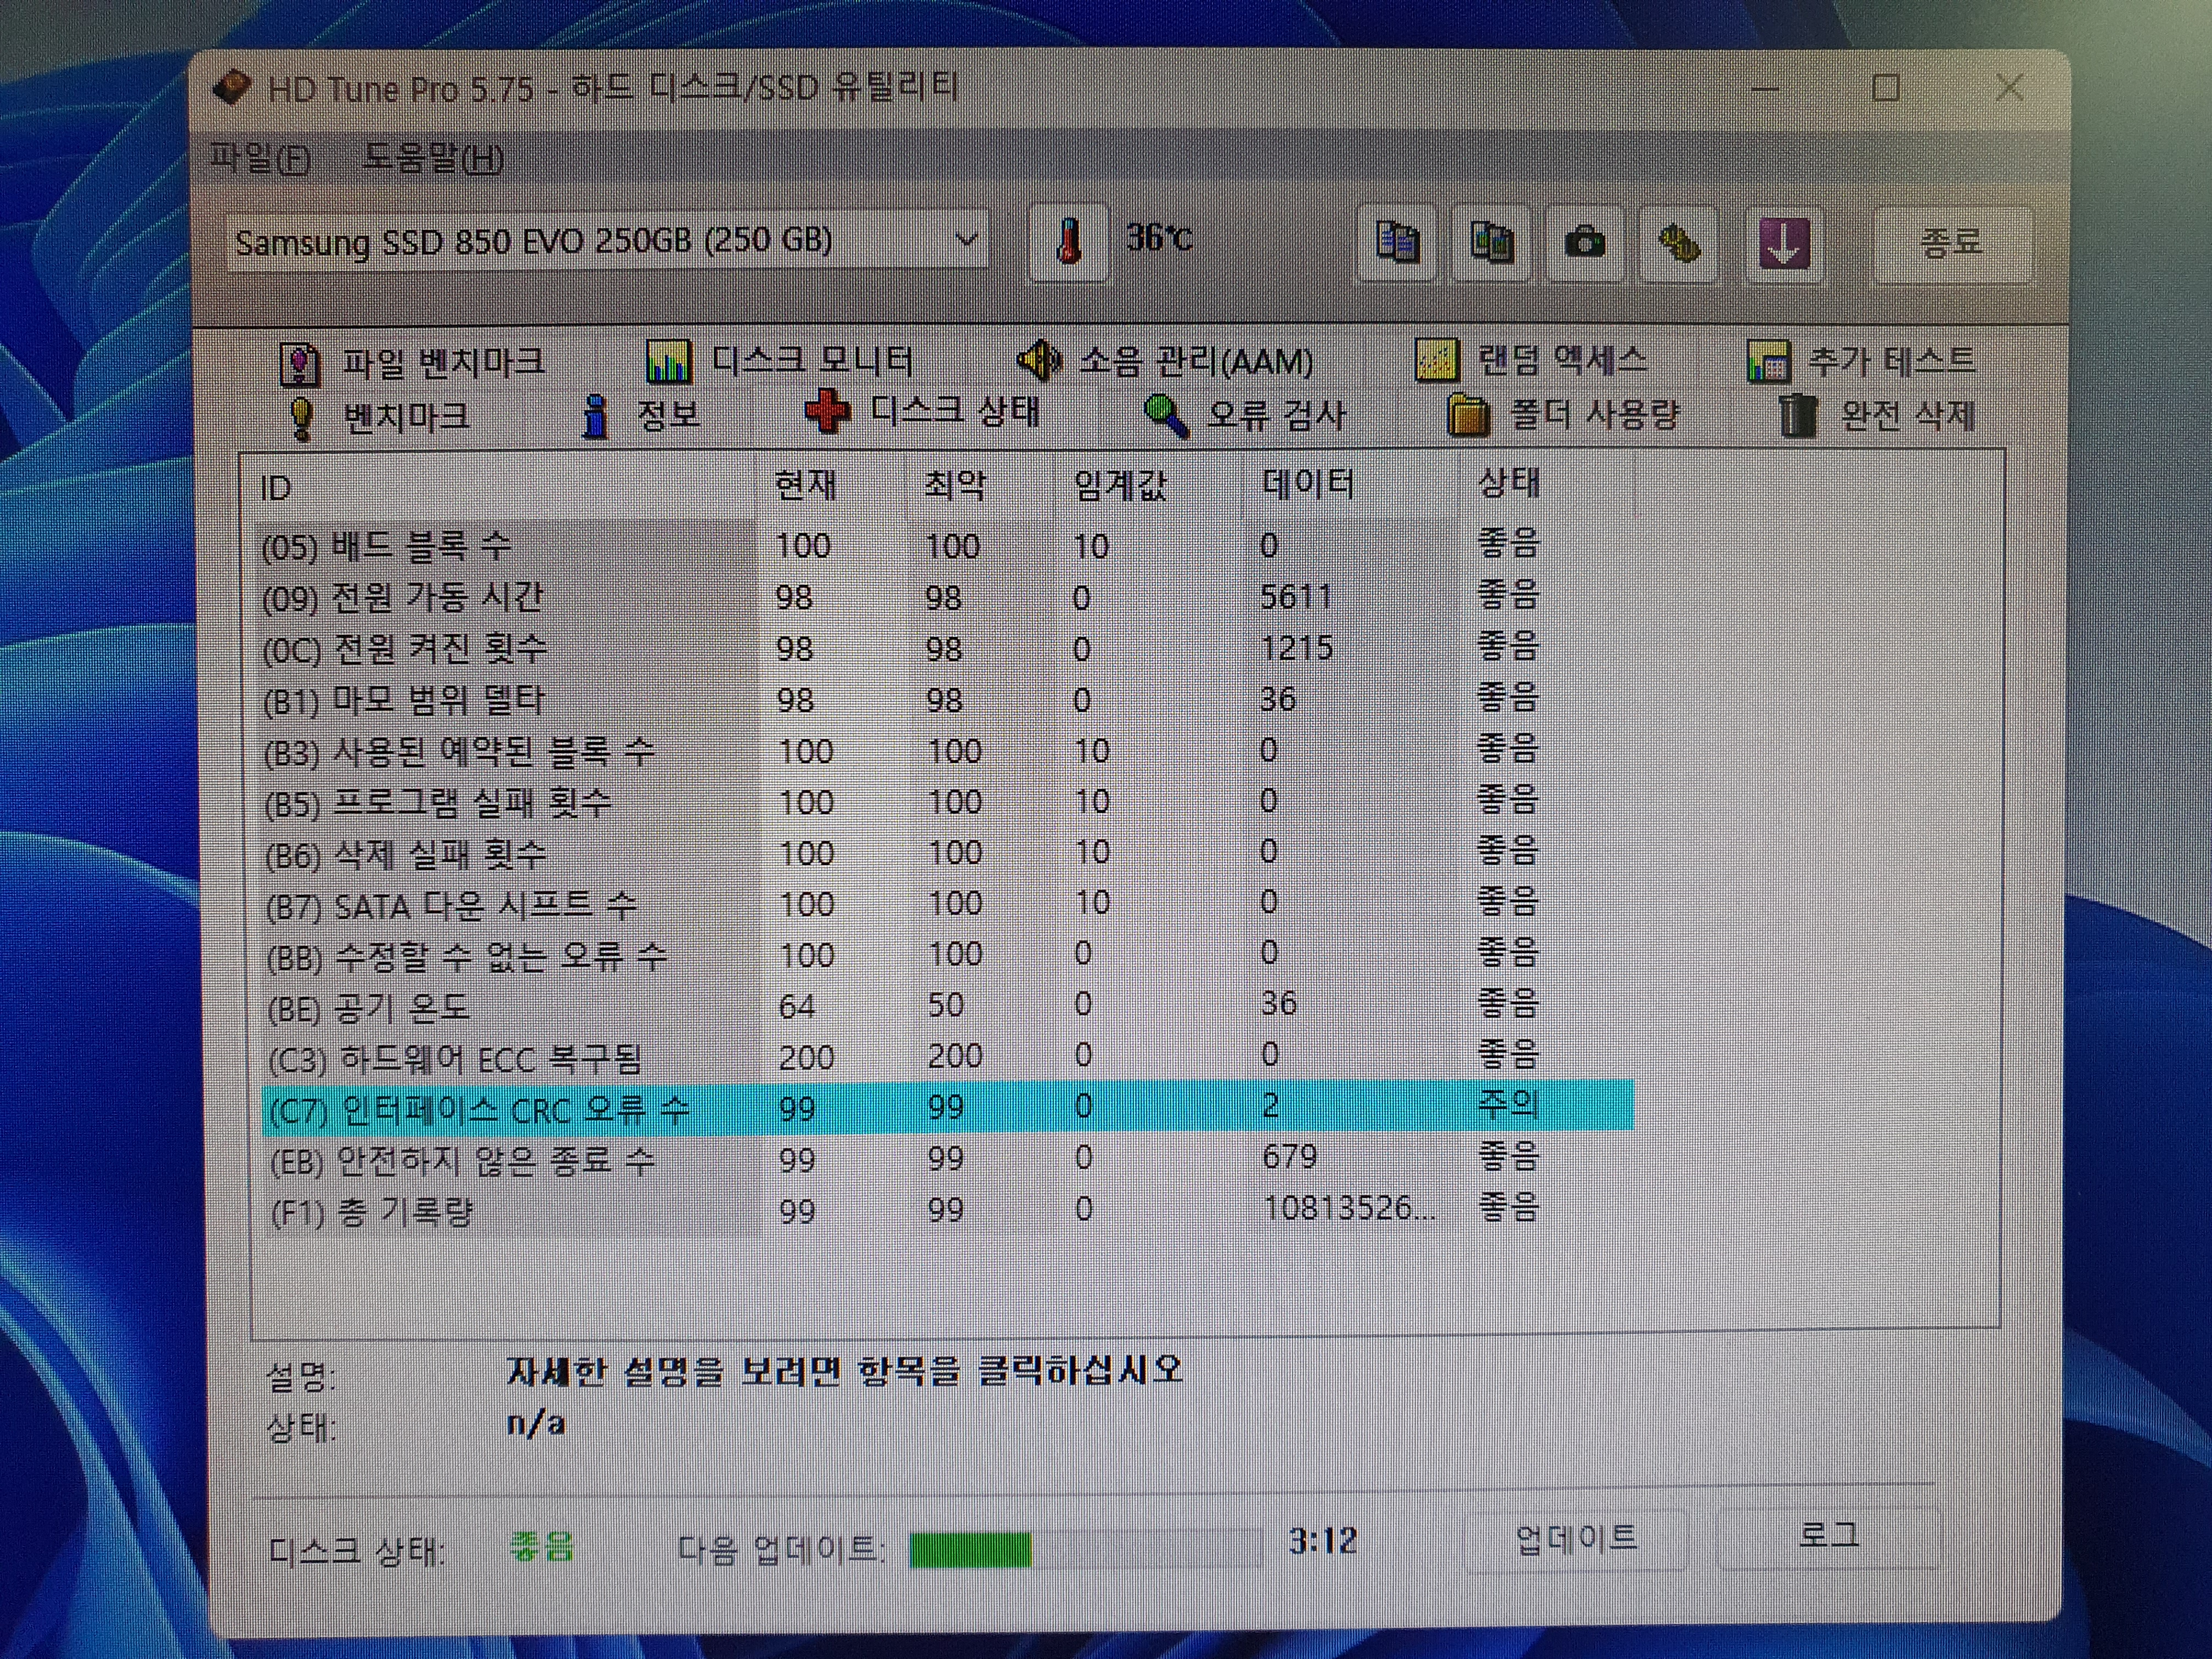The height and width of the screenshot is (1659, 2212).
Task: Select the (EB) 안전하지 않은 종료 수 row
Action: pyautogui.click(x=949, y=1160)
